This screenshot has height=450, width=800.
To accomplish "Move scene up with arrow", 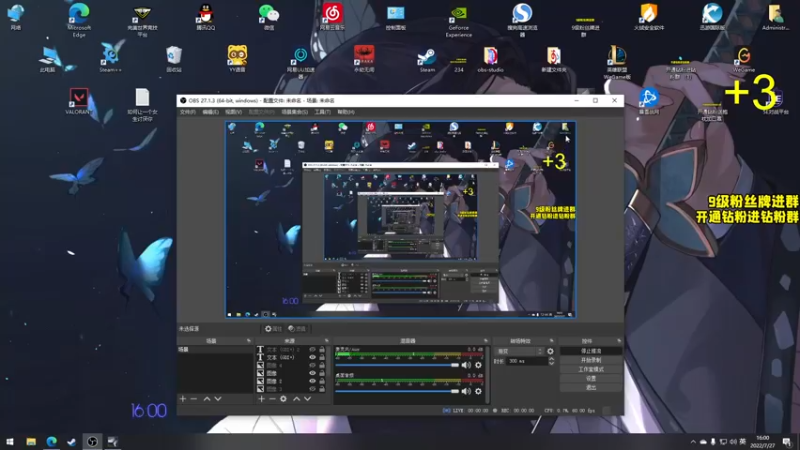I will (x=207, y=398).
